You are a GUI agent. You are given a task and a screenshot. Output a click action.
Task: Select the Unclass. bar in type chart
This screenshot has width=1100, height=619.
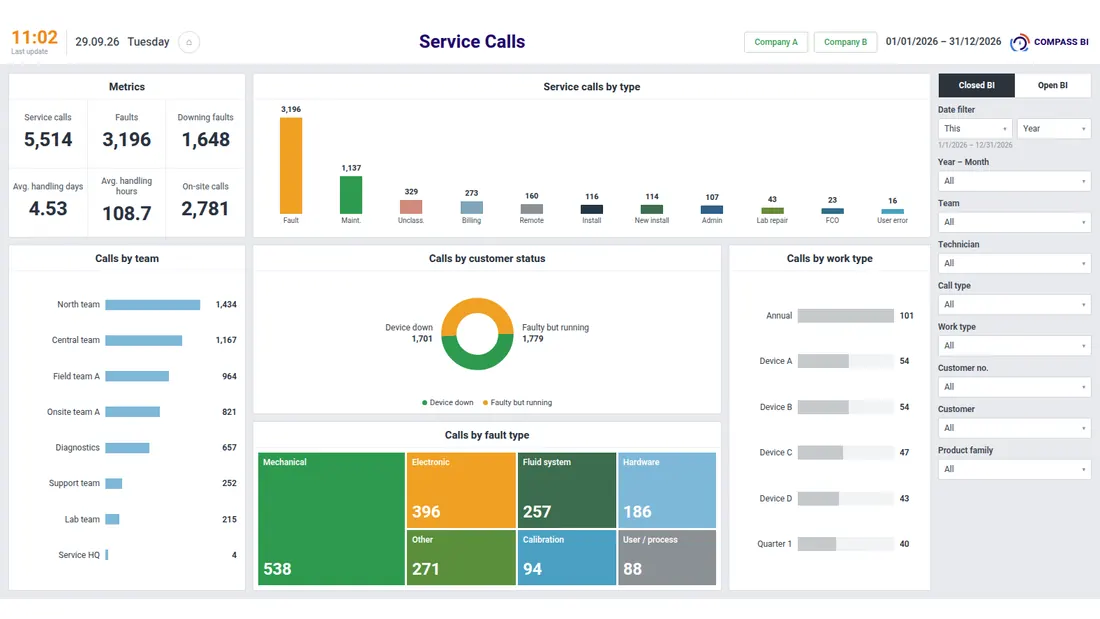(411, 207)
